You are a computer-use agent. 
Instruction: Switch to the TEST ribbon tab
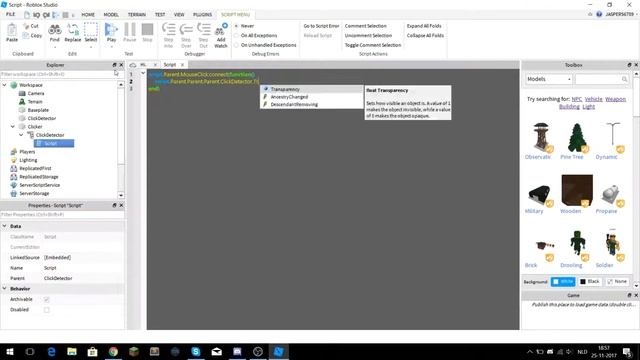(160, 15)
